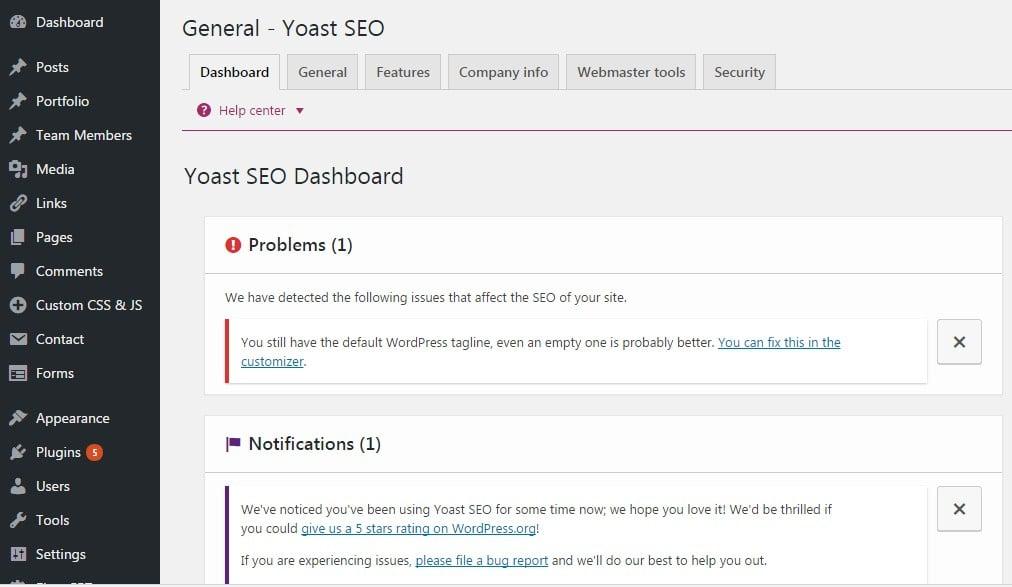
Task: Dismiss the Yoast SEO rating notification
Action: [958, 509]
